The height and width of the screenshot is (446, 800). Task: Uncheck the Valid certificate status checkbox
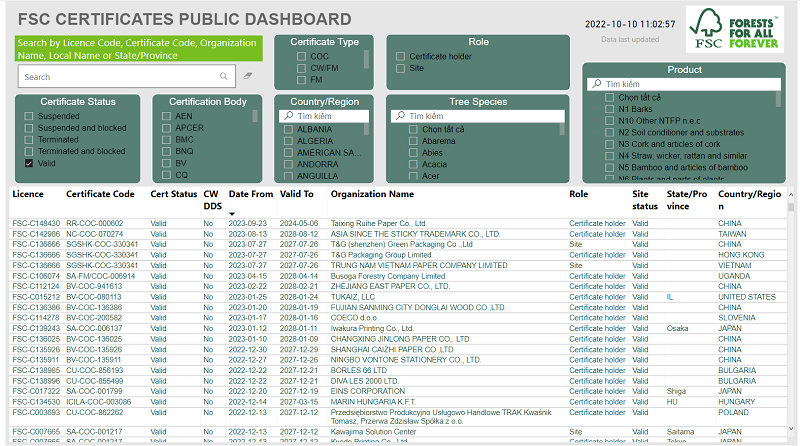[29, 163]
